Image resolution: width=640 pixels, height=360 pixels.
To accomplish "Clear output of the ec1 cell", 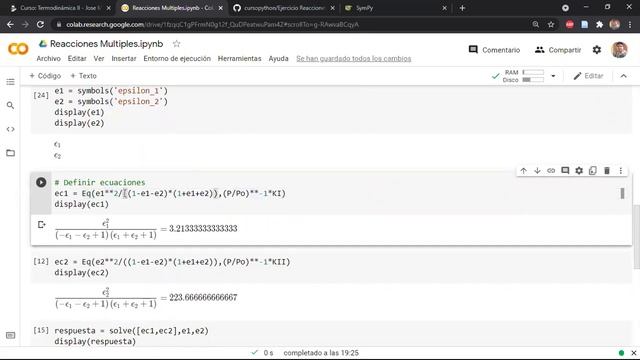I will point(41,224).
